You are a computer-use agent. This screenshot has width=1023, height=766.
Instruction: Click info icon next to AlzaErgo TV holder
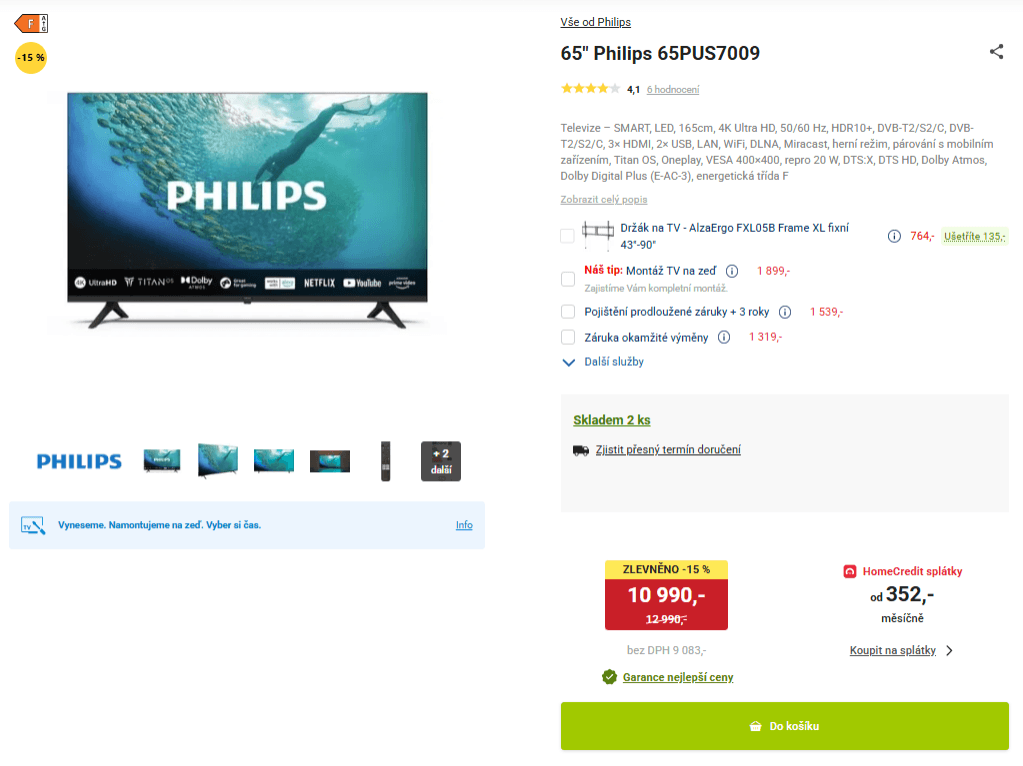[x=894, y=236]
